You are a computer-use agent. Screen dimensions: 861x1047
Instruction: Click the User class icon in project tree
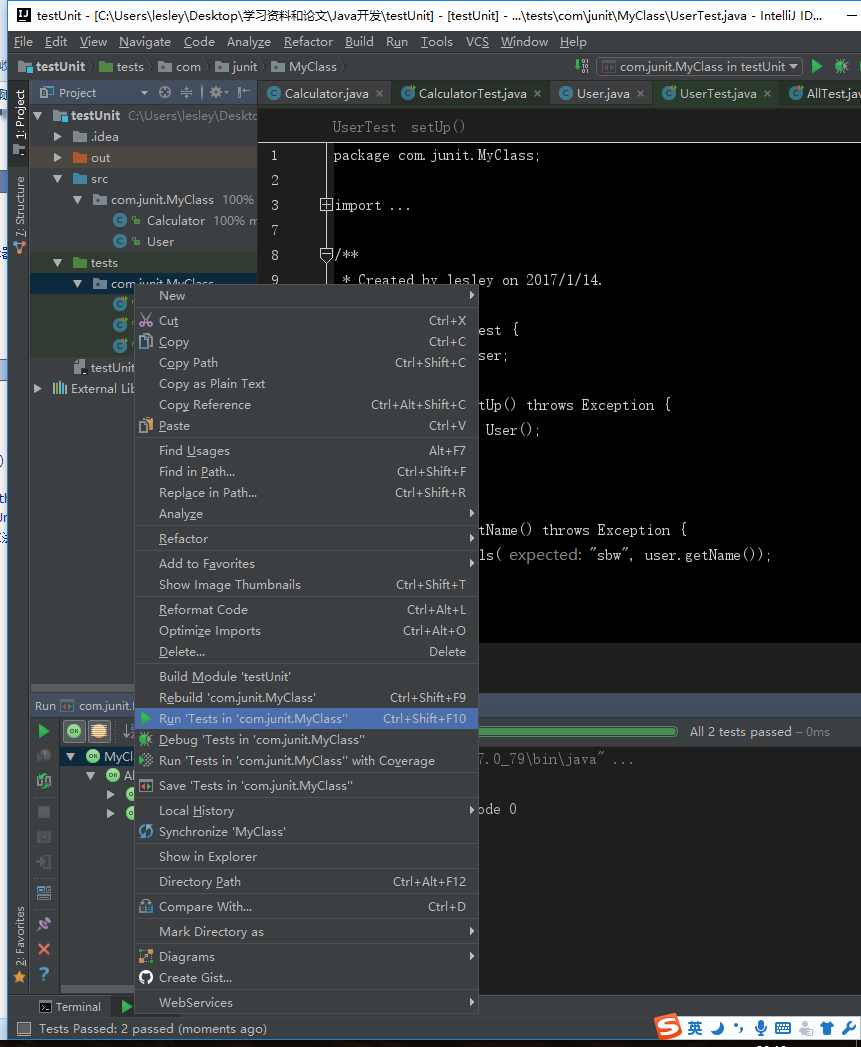click(120, 241)
